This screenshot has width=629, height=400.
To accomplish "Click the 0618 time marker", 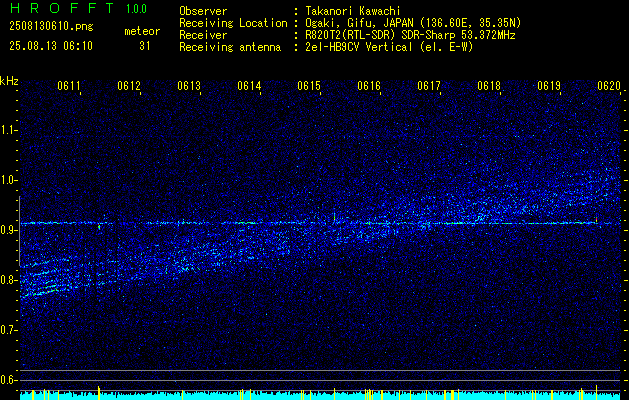I will (489, 86).
